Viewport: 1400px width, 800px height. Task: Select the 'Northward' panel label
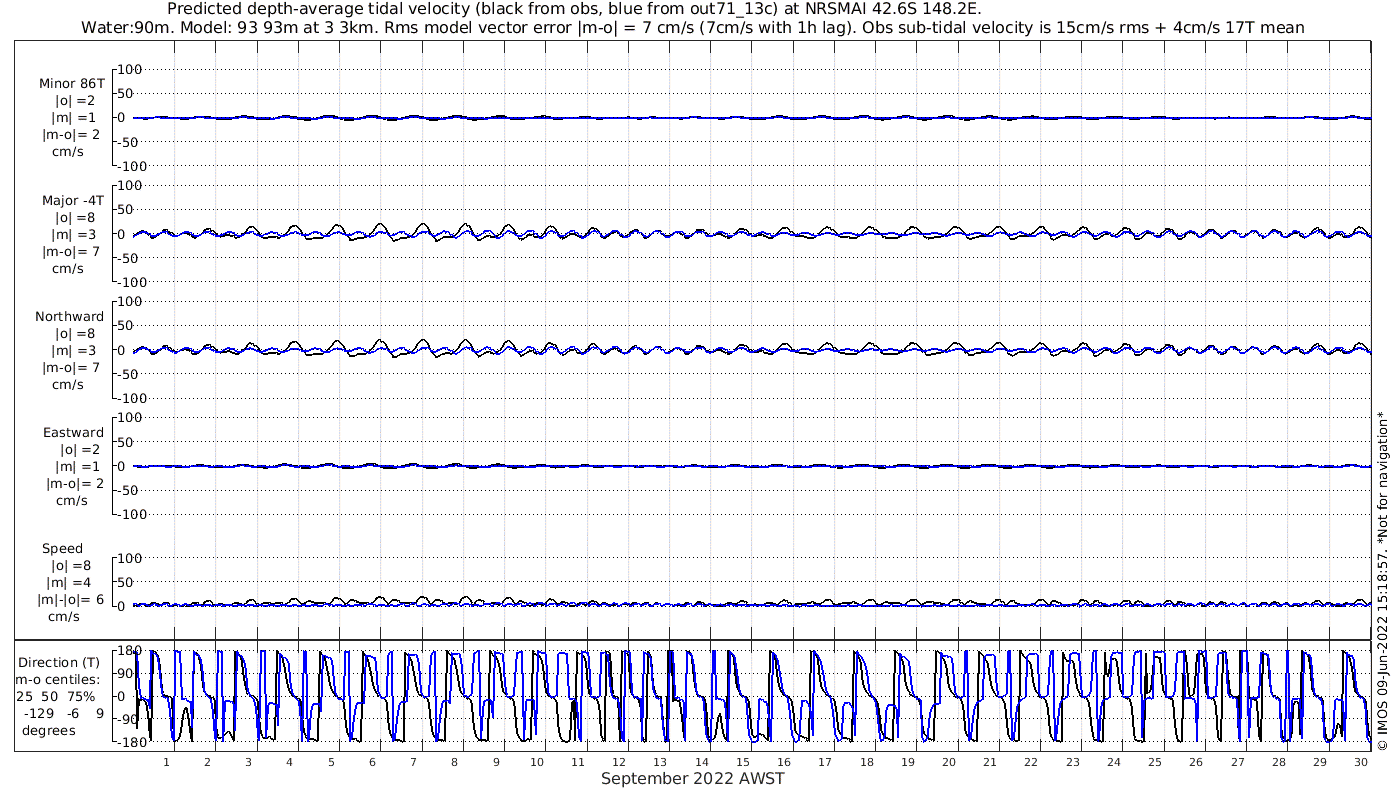tap(70, 316)
